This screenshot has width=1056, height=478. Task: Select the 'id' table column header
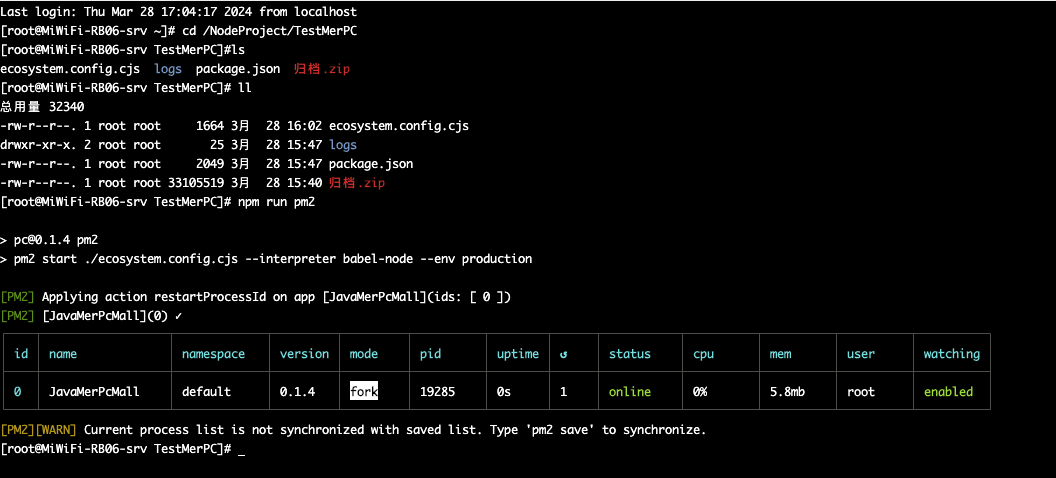tap(21, 353)
